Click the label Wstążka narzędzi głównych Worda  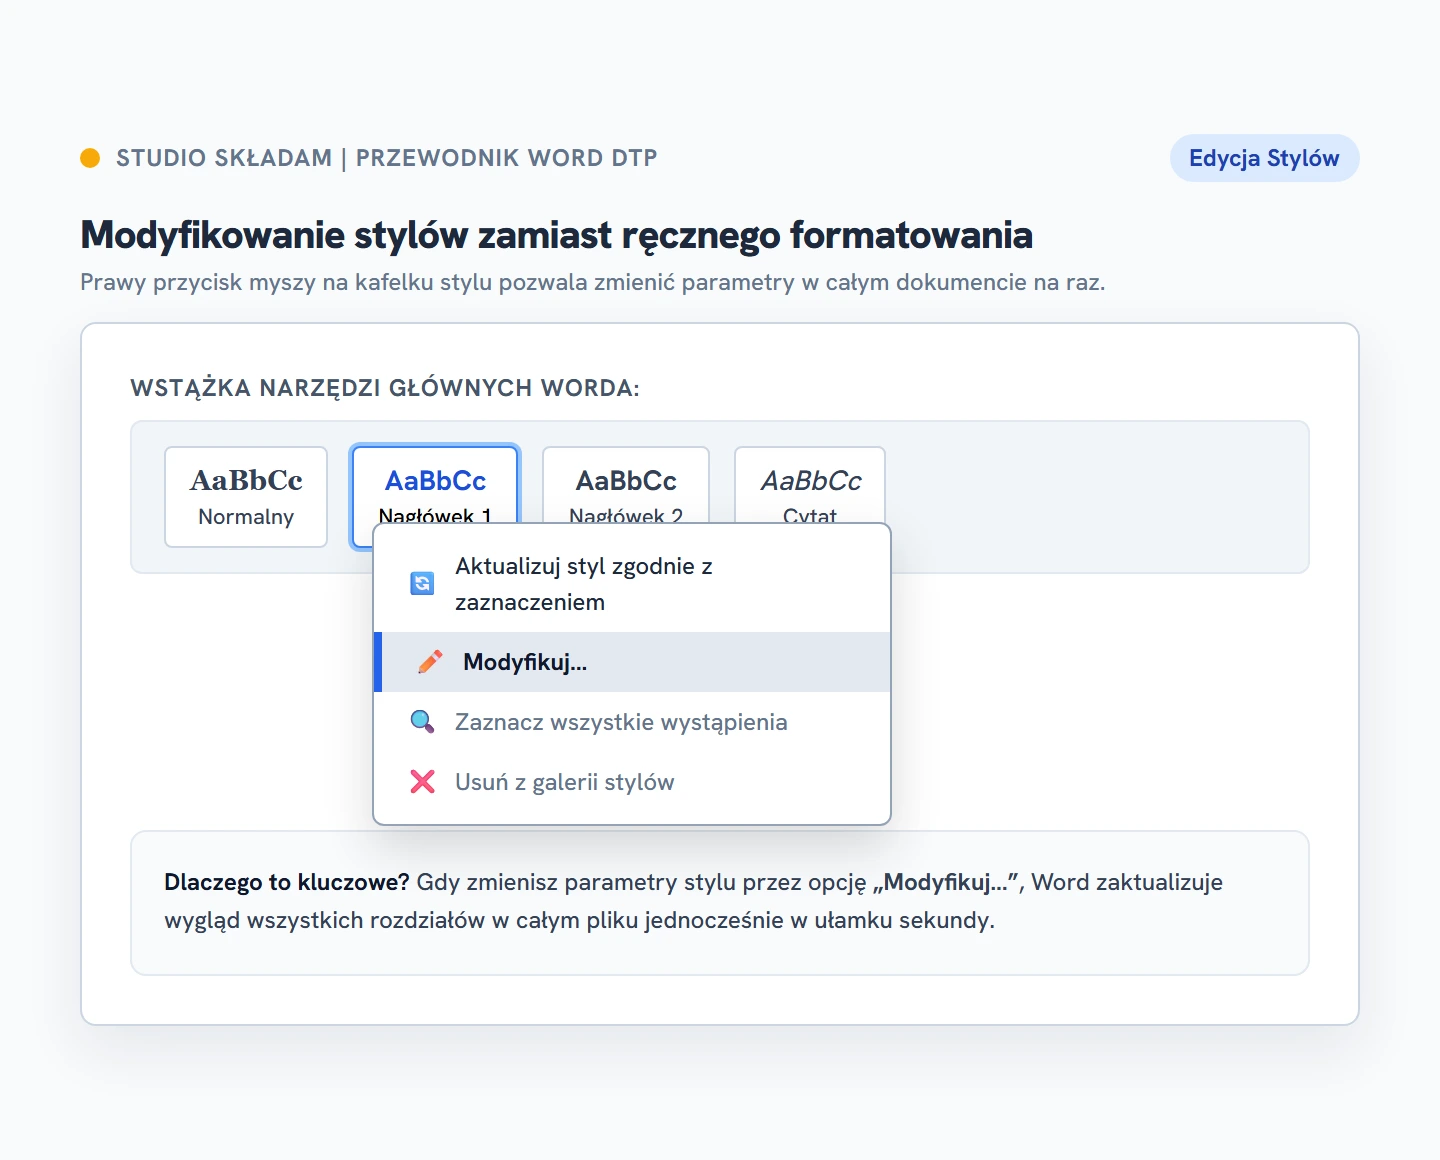[x=385, y=388]
